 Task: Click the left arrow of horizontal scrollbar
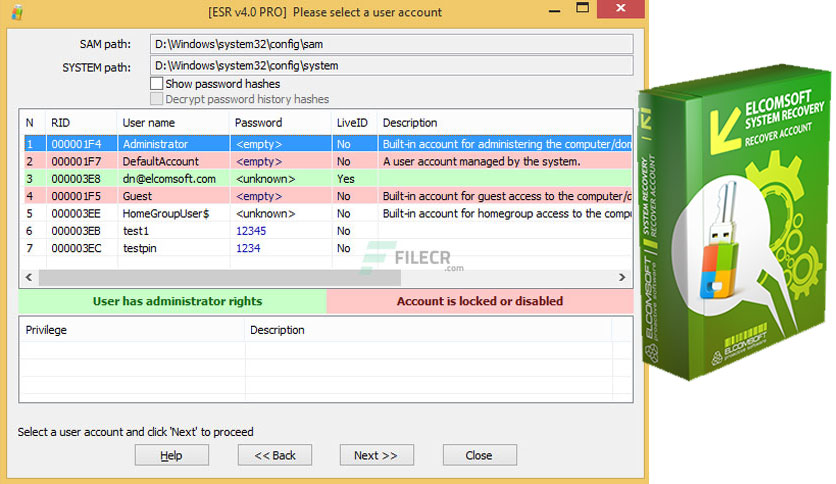coord(29,277)
